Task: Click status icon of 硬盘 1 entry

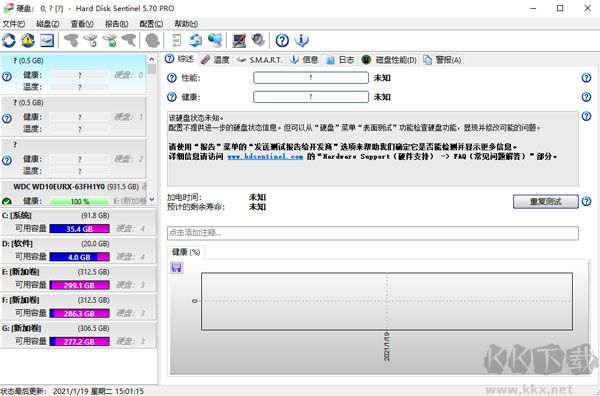Action: coord(7,119)
